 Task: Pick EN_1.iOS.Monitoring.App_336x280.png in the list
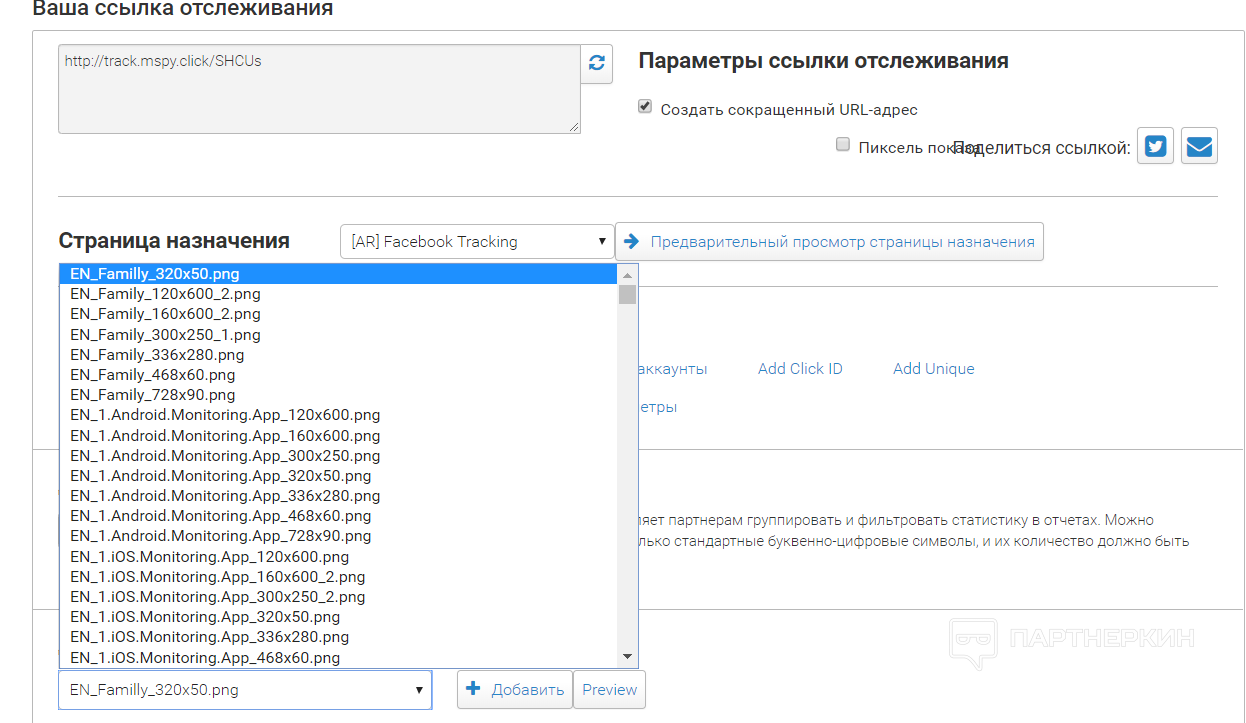tap(209, 637)
